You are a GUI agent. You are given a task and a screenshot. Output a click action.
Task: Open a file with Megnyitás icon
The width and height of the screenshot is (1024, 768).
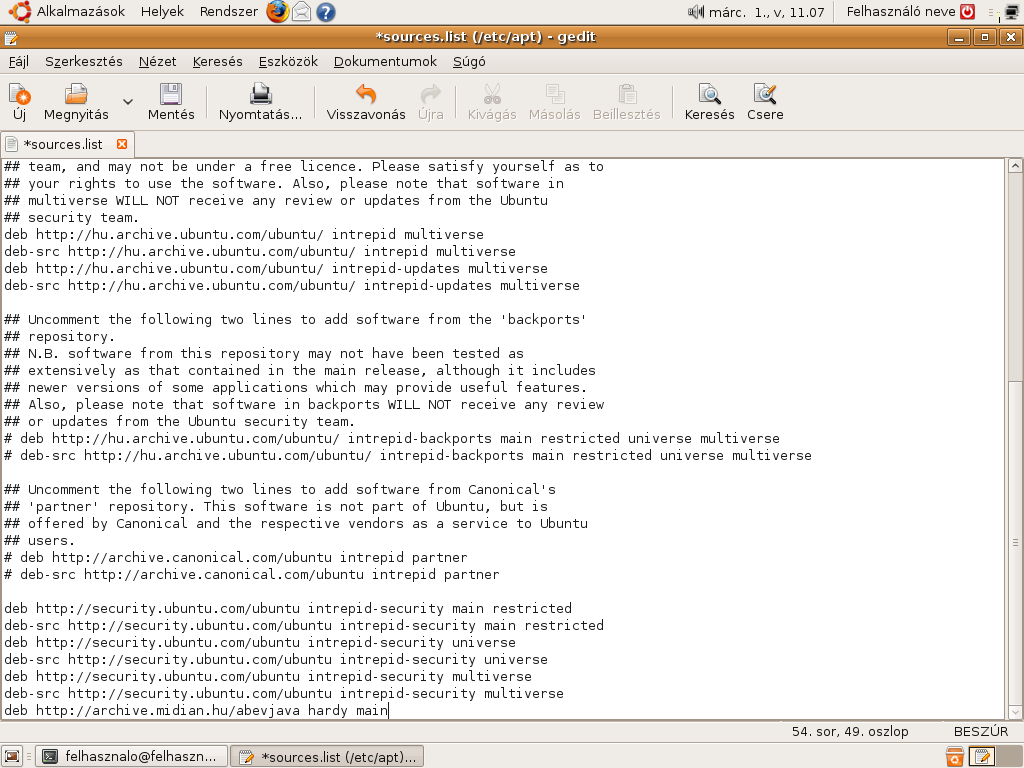pyautogui.click(x=76, y=102)
